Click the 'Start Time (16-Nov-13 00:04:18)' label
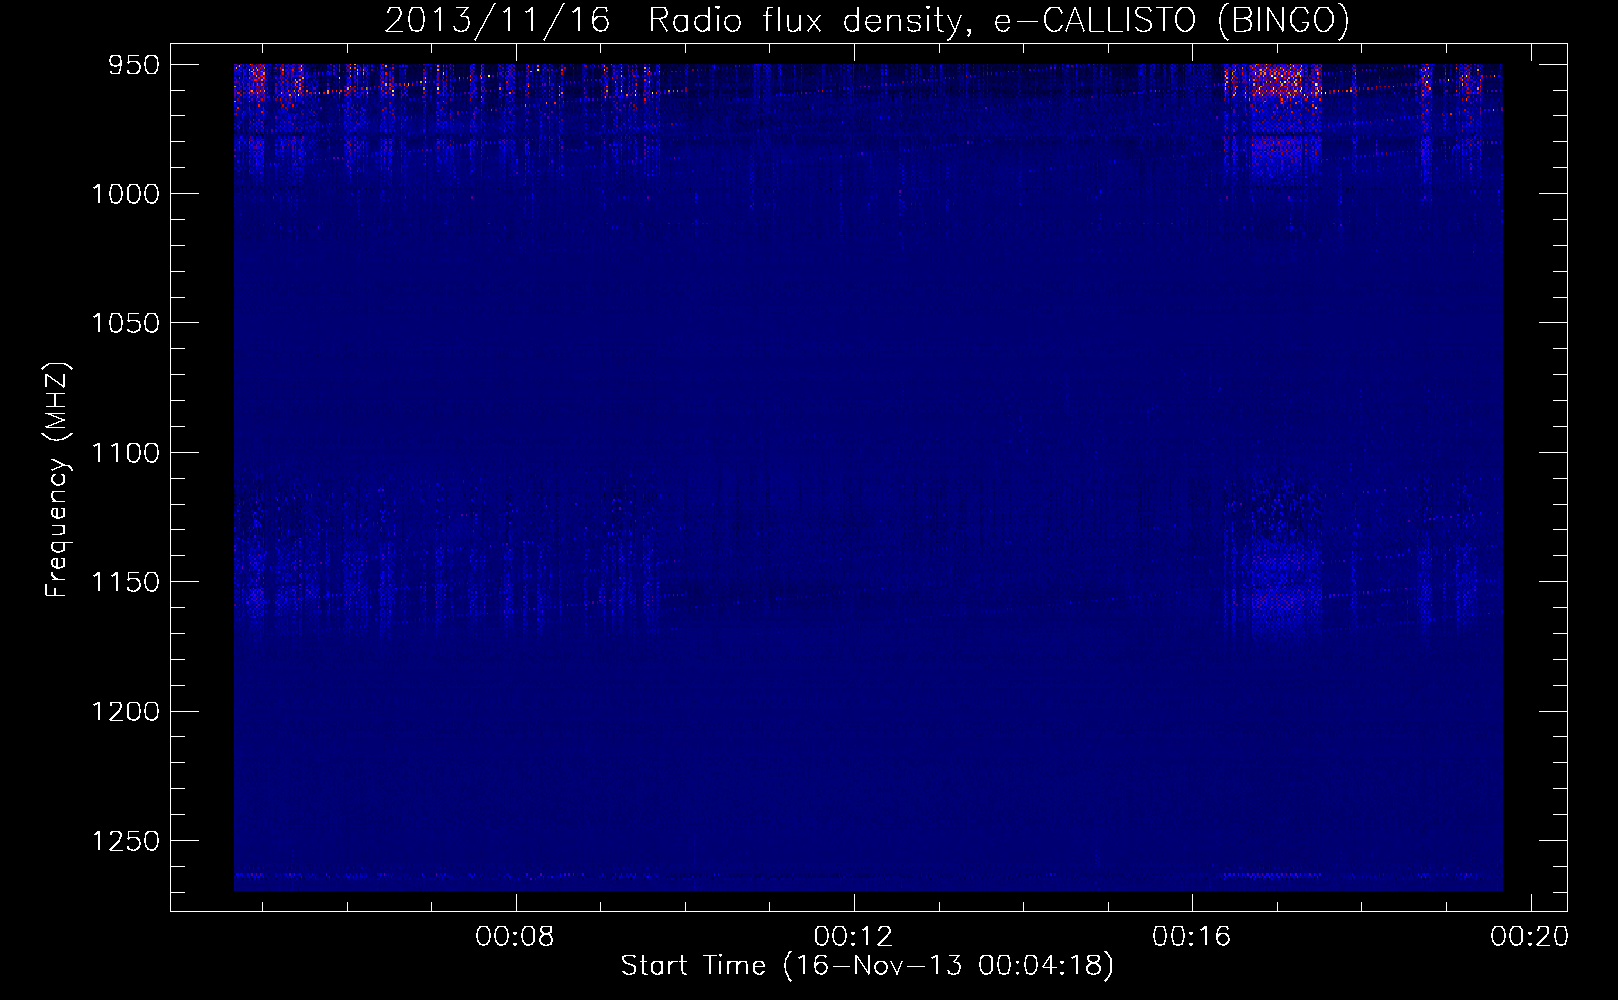This screenshot has height=1000, width=1618. (867, 966)
